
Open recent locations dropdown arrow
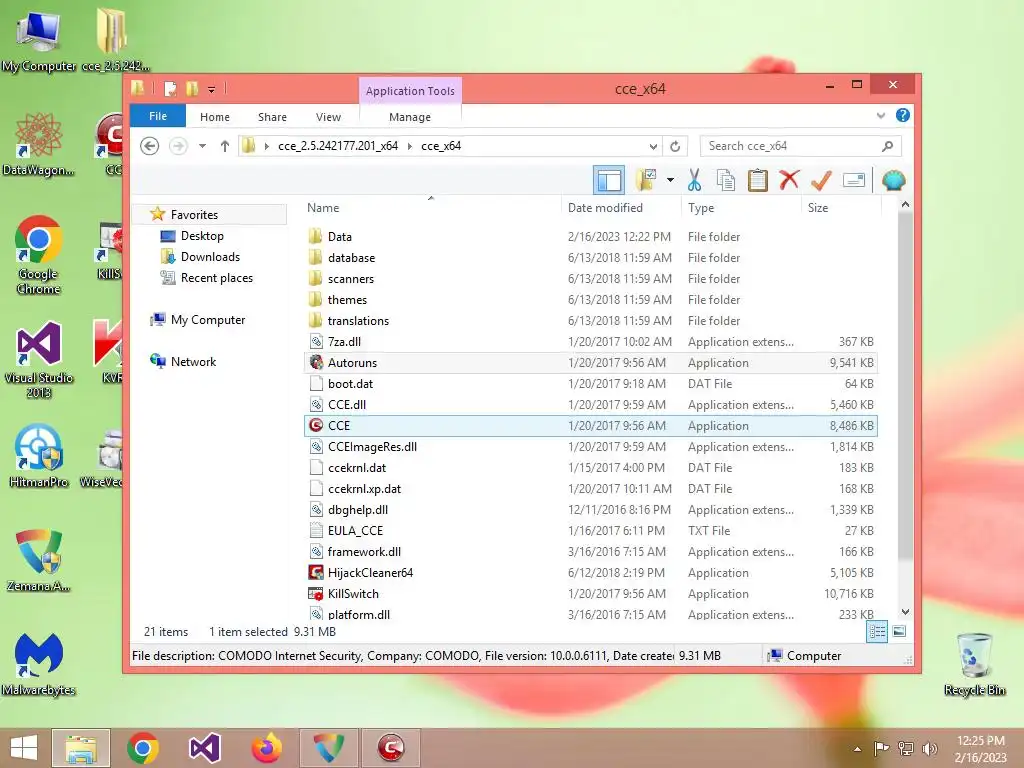click(x=202, y=146)
